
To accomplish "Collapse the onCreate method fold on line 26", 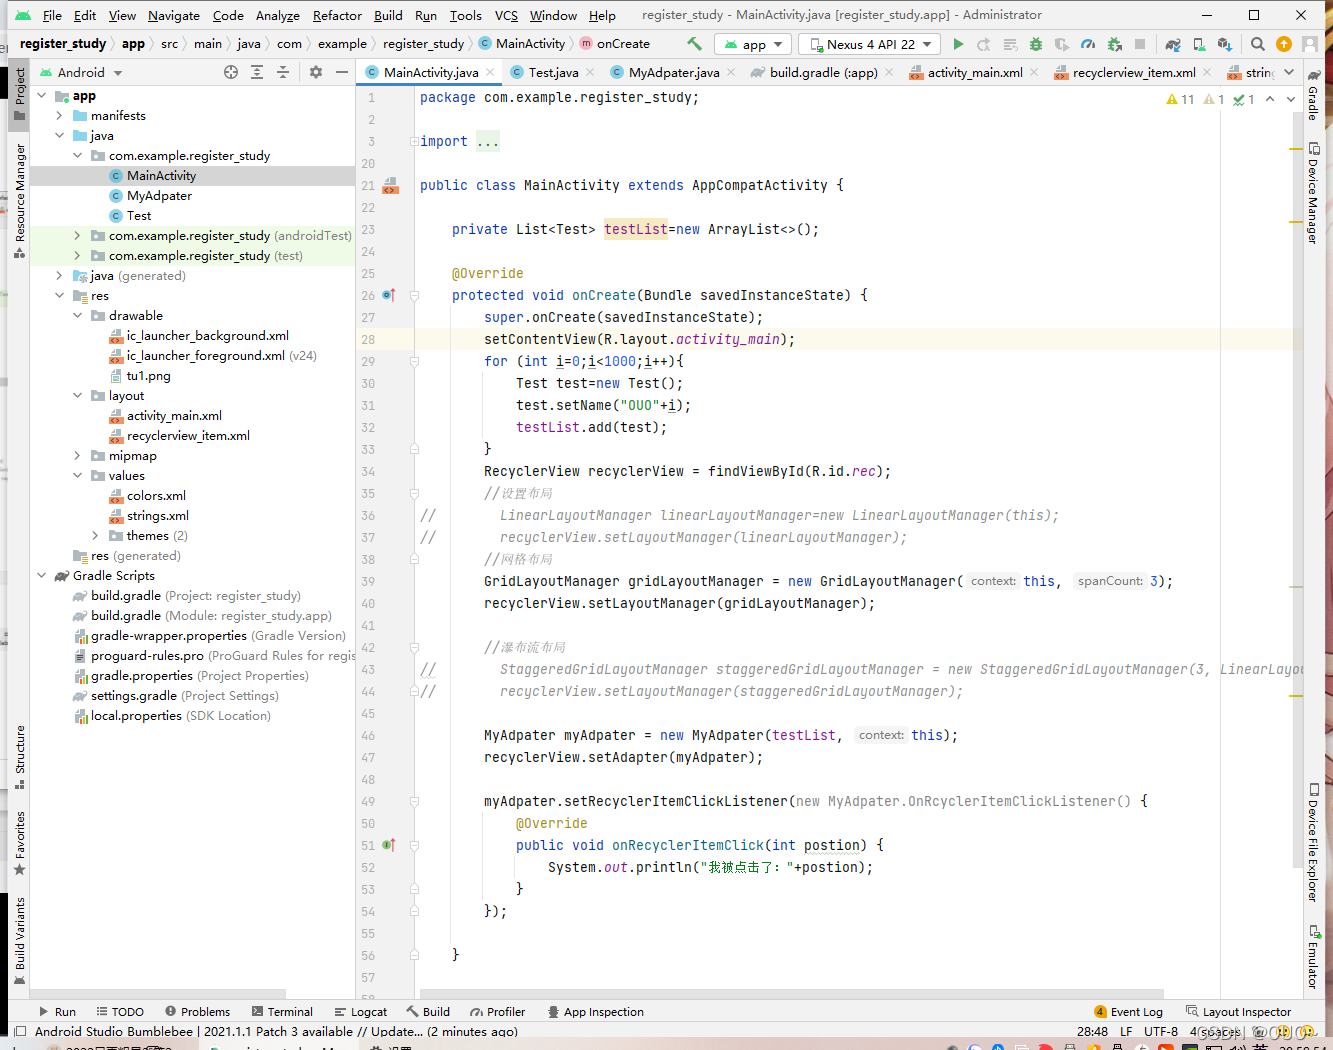I will 414,296.
